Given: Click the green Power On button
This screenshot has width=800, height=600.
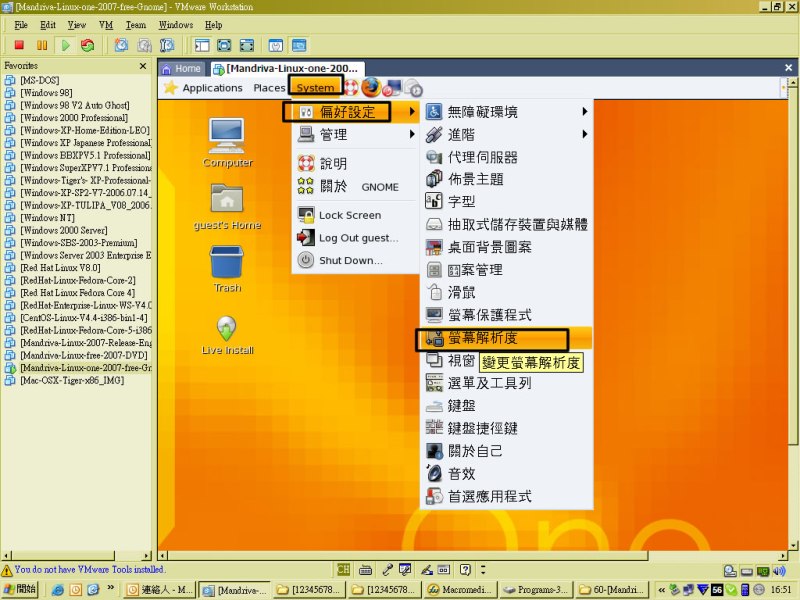Looking at the screenshot, I should coord(65,45).
